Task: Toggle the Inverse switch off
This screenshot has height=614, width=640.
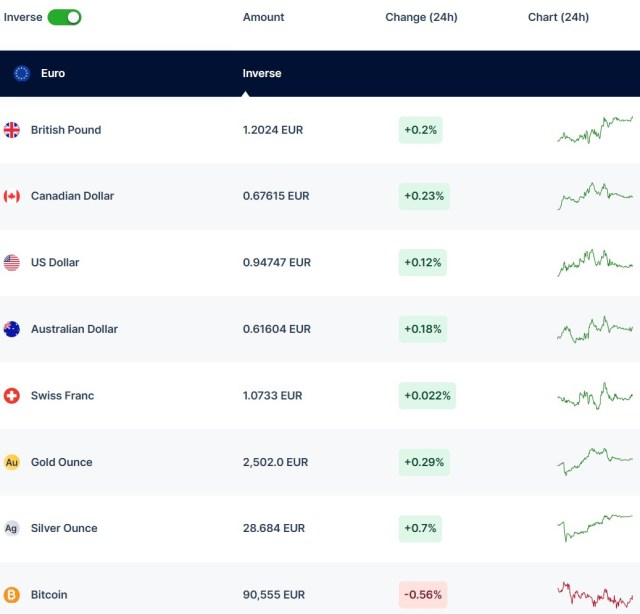Action: click(x=64, y=17)
